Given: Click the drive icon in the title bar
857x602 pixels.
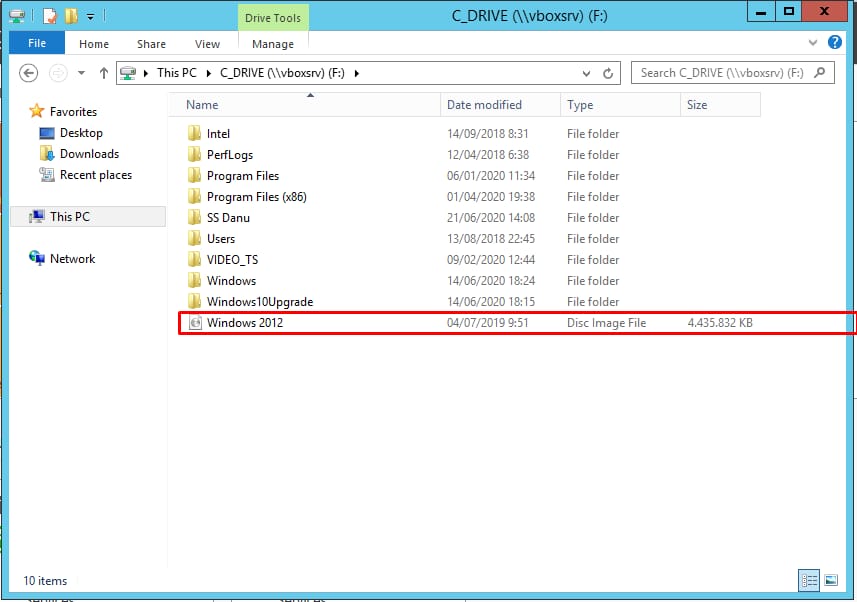Looking at the screenshot, I should point(17,16).
